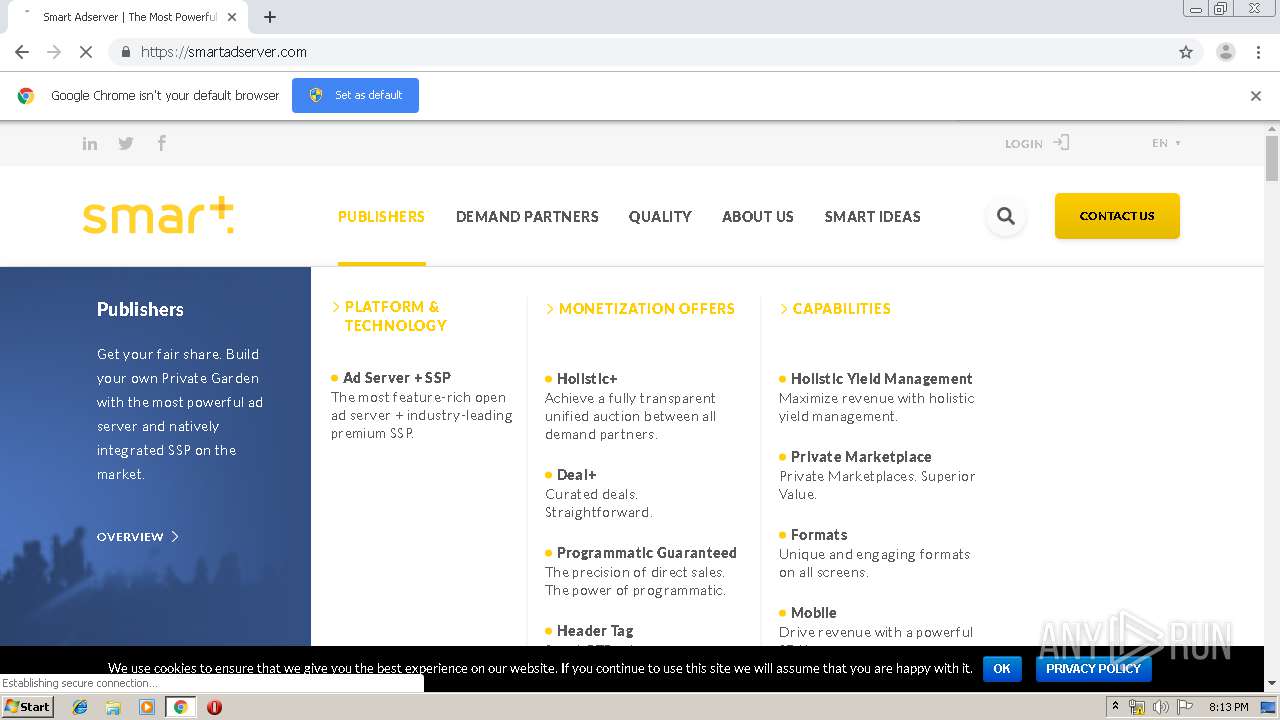Open a new browser tab
Viewport: 1280px width, 720px height.
click(270, 17)
